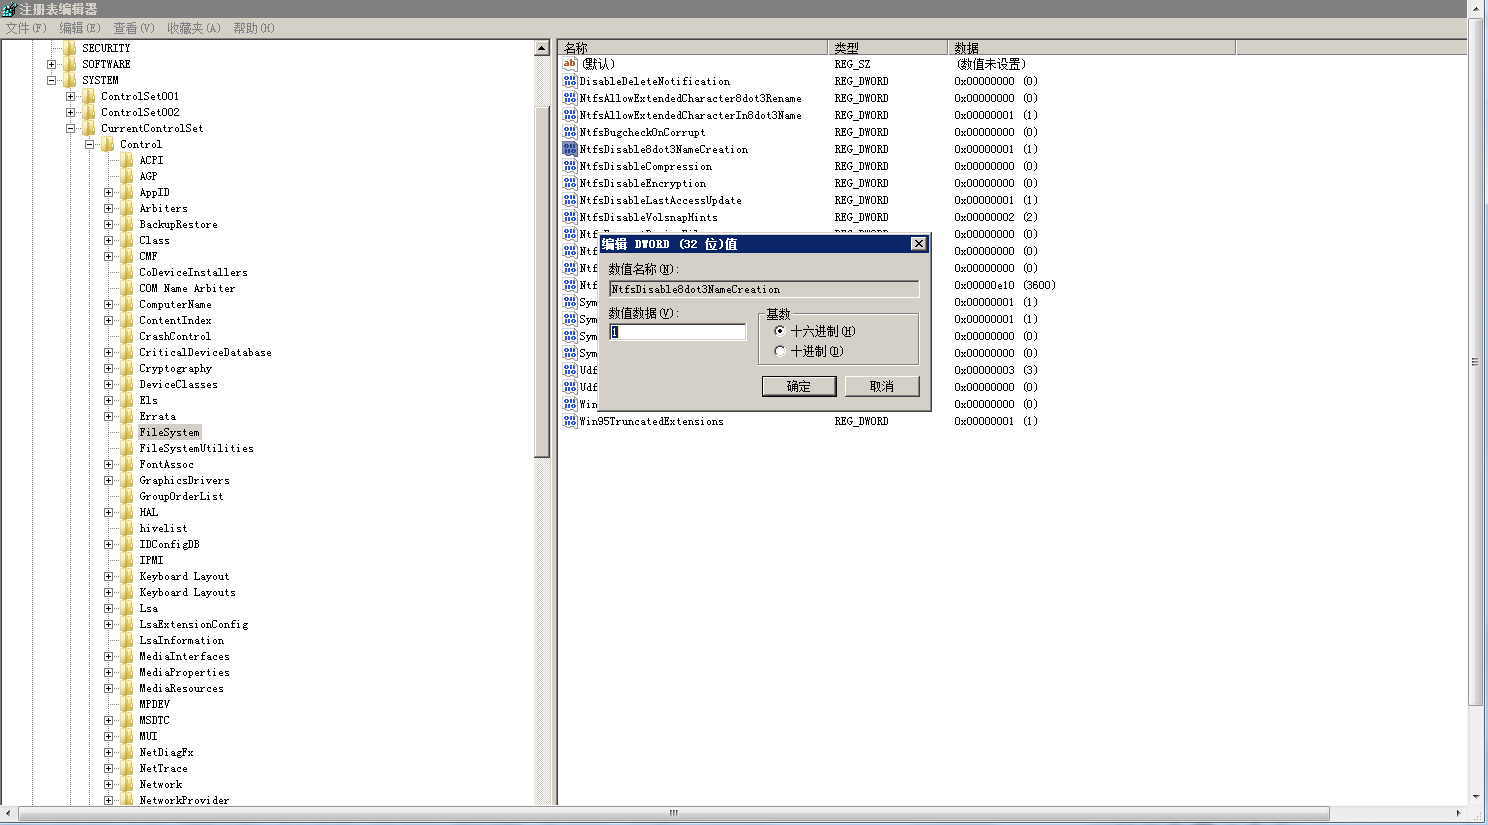This screenshot has height=825, width=1488.
Task: Click the NtfsBugcheckOnCorrupt value icon
Action: point(570,132)
